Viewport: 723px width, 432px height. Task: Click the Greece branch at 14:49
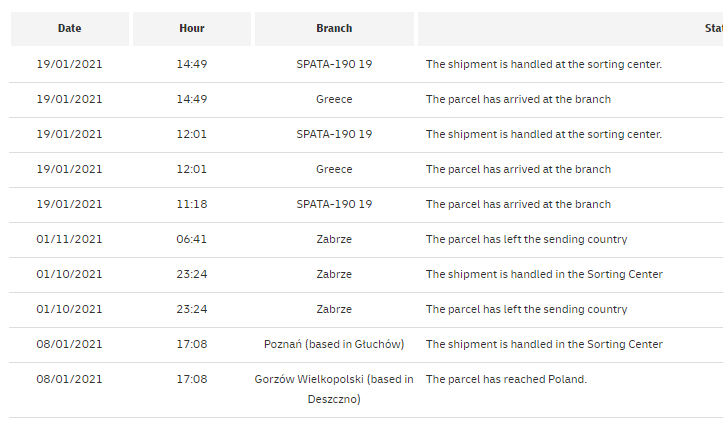[334, 100]
